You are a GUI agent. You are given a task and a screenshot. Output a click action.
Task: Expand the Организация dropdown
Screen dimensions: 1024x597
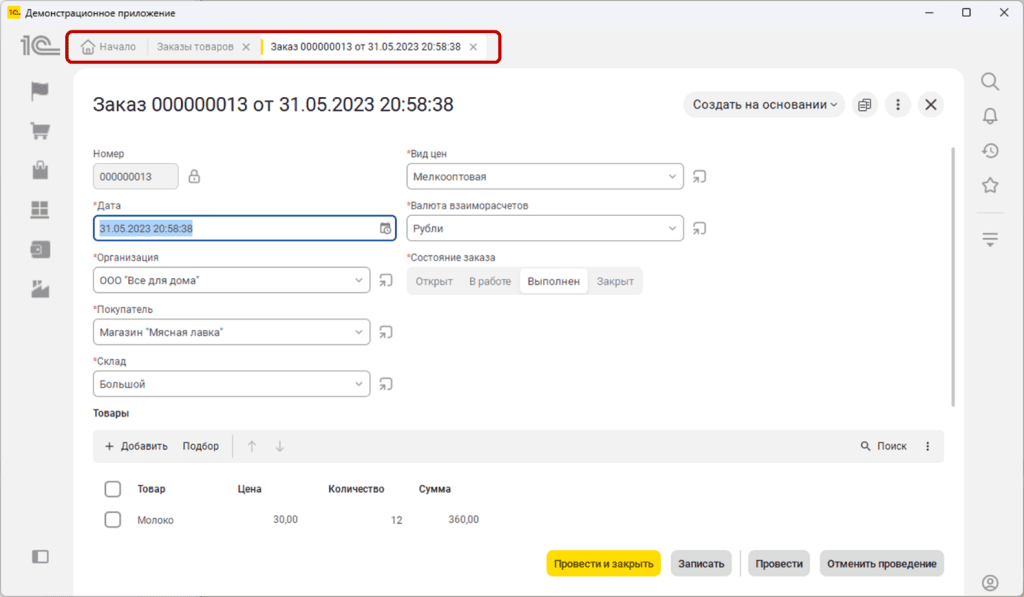click(359, 280)
